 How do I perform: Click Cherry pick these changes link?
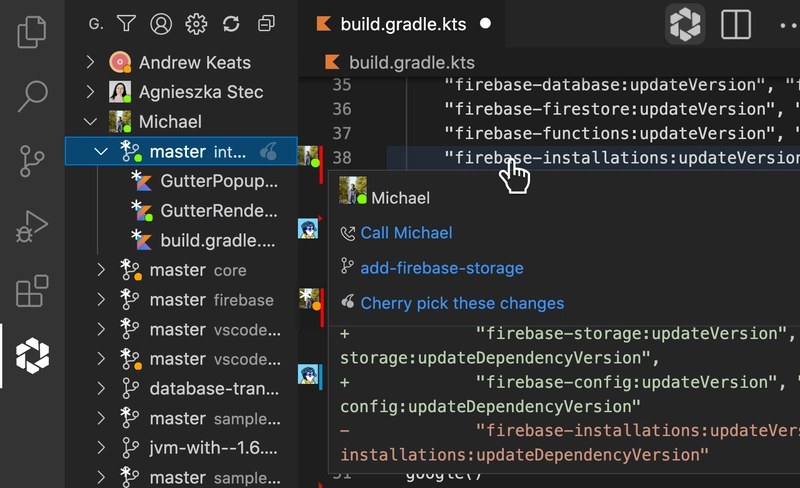point(462,303)
